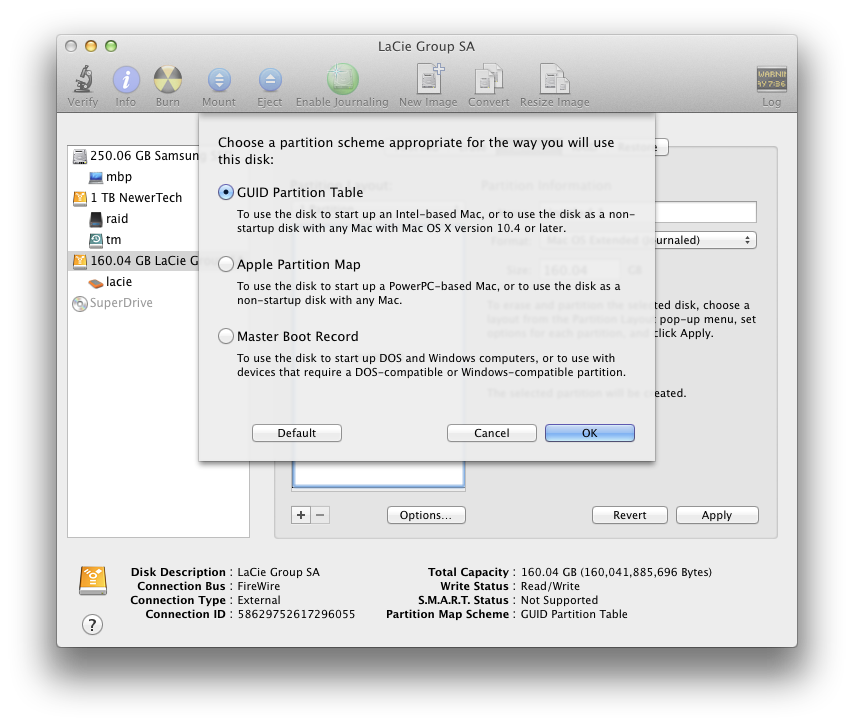
Task: Select the lacie volume in sidebar
Action: point(110,282)
